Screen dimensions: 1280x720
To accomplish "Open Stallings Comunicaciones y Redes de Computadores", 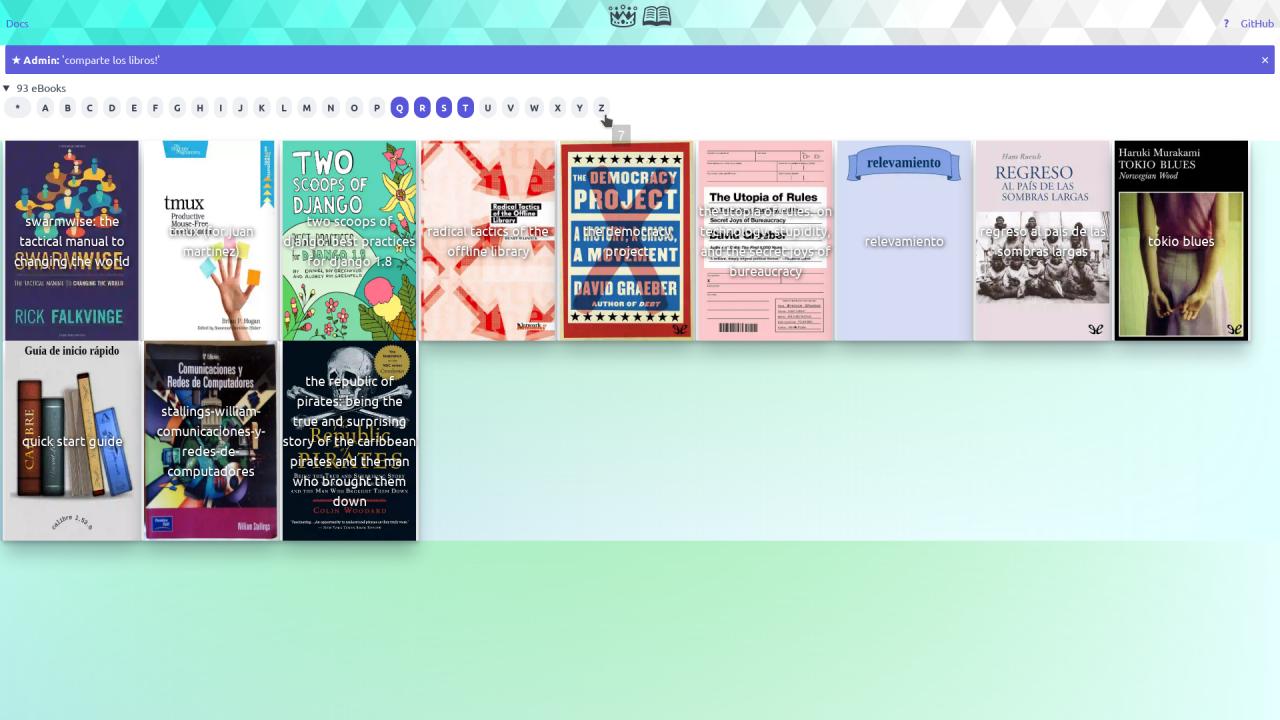I will [211, 441].
